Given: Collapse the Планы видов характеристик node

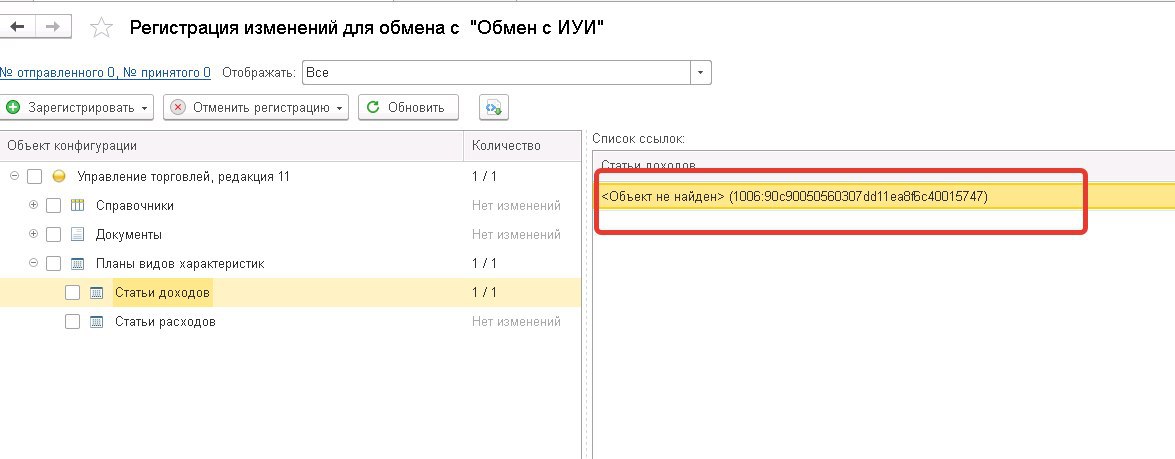Looking at the screenshot, I should pos(33,263).
